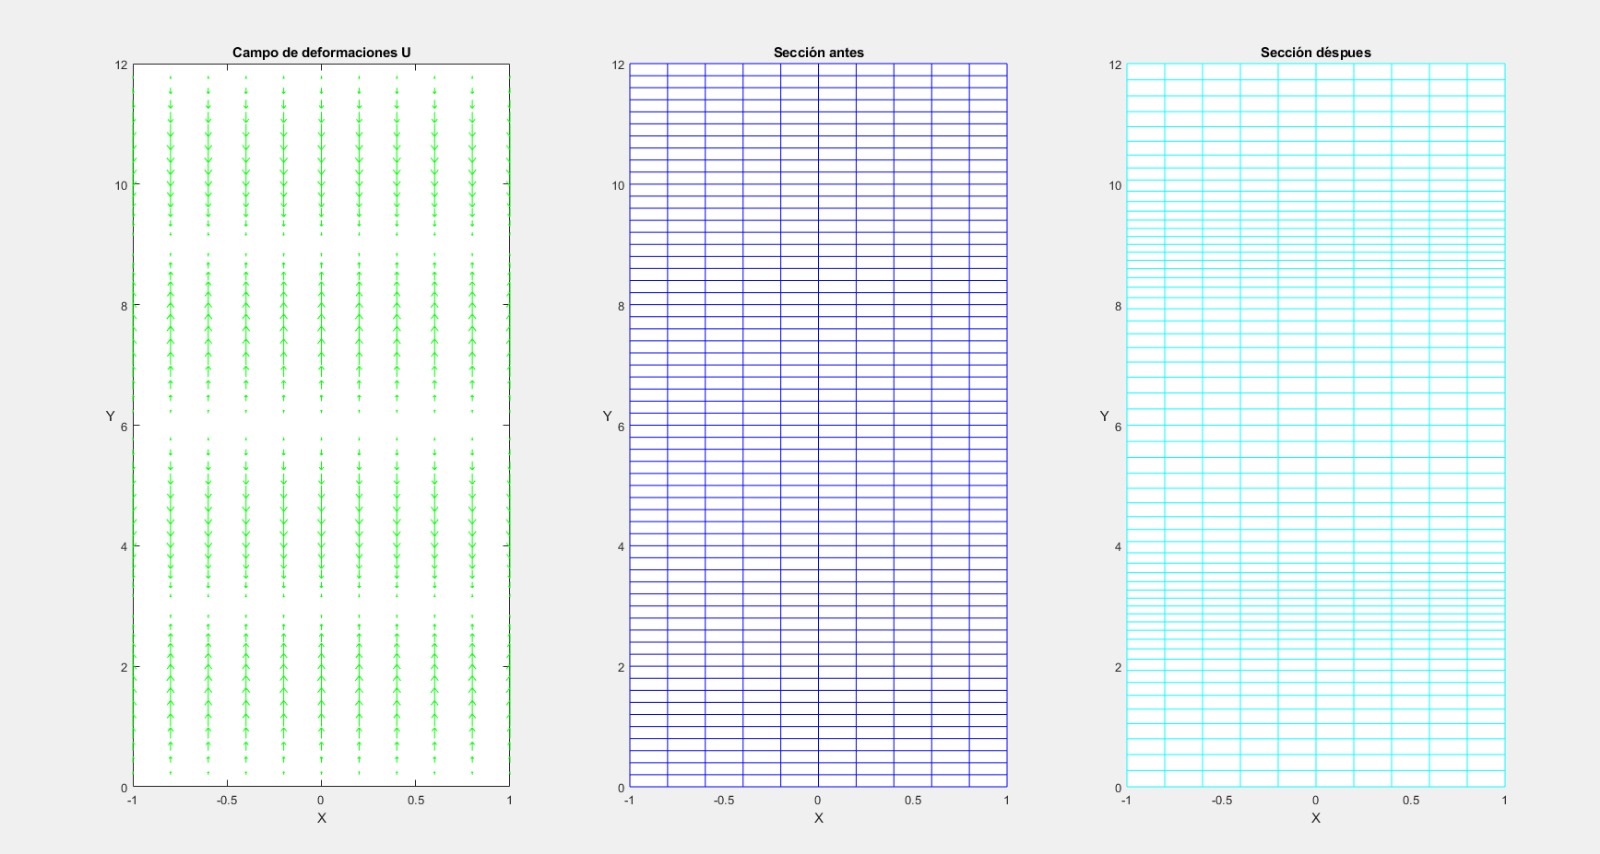Image resolution: width=1600 pixels, height=854 pixels.
Task: Click the X label below the cyan grid
Action: [x=1315, y=818]
